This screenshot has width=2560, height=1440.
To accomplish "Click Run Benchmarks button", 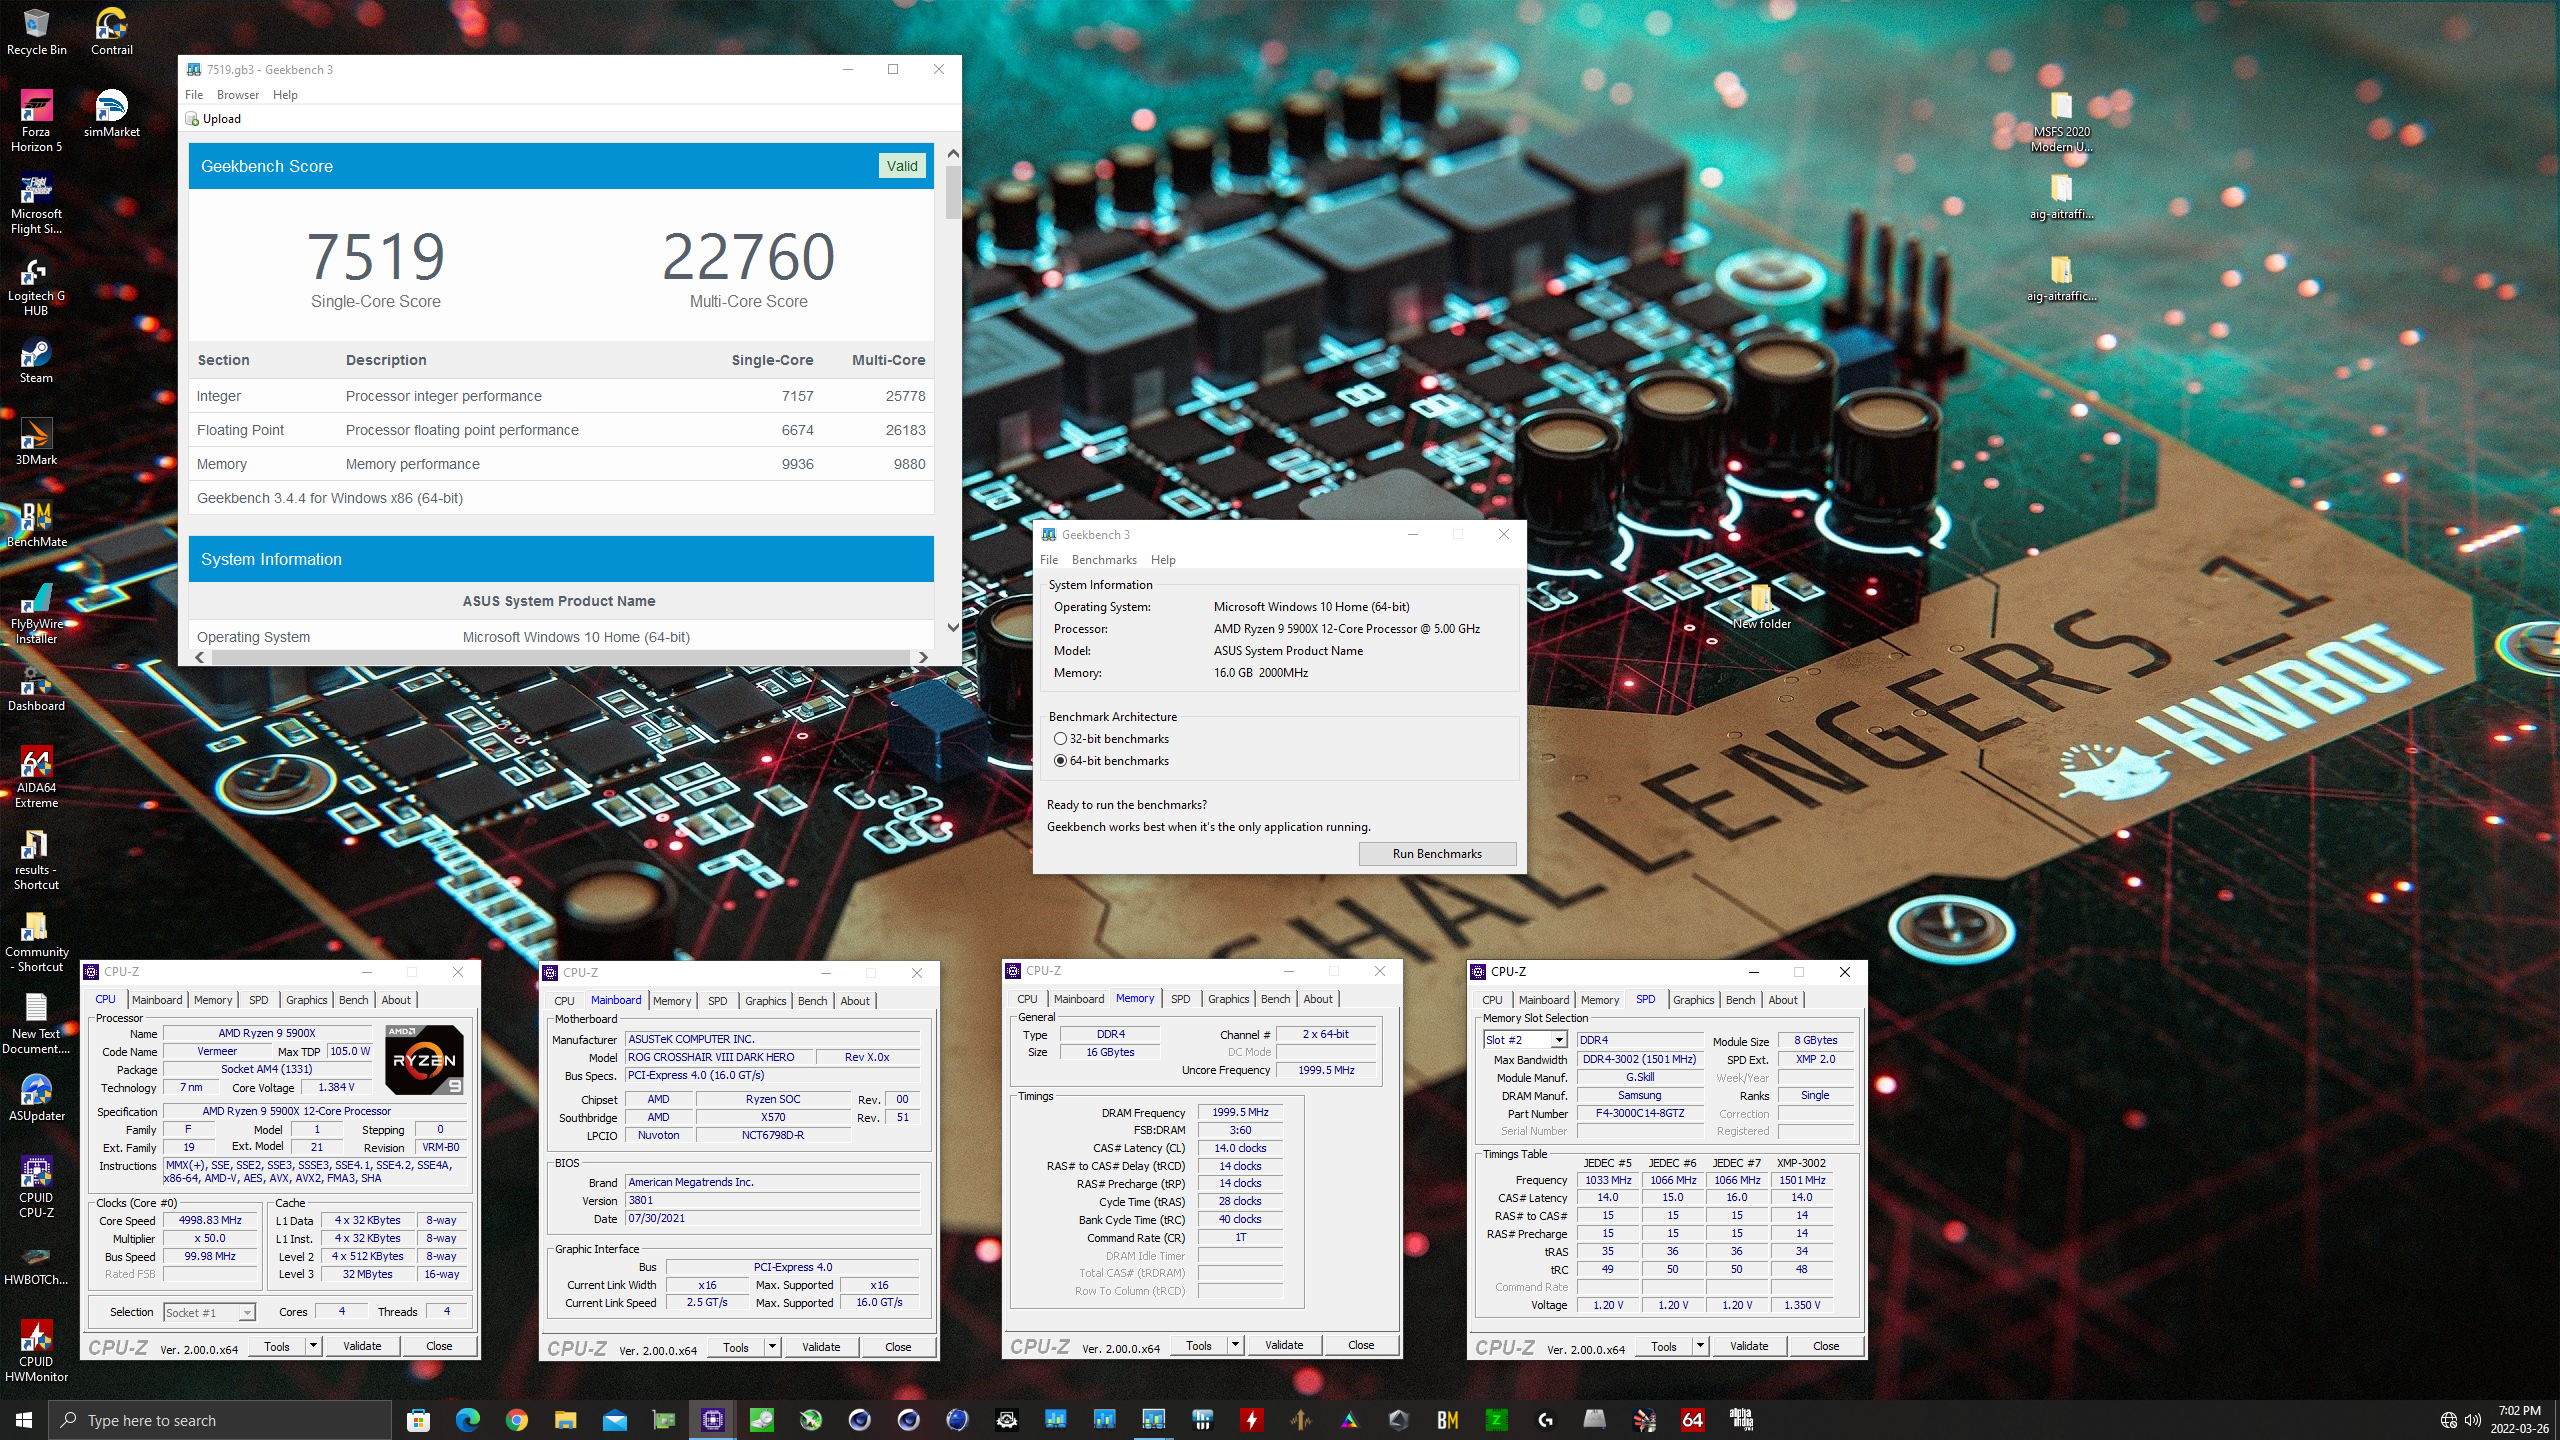I will (1437, 854).
